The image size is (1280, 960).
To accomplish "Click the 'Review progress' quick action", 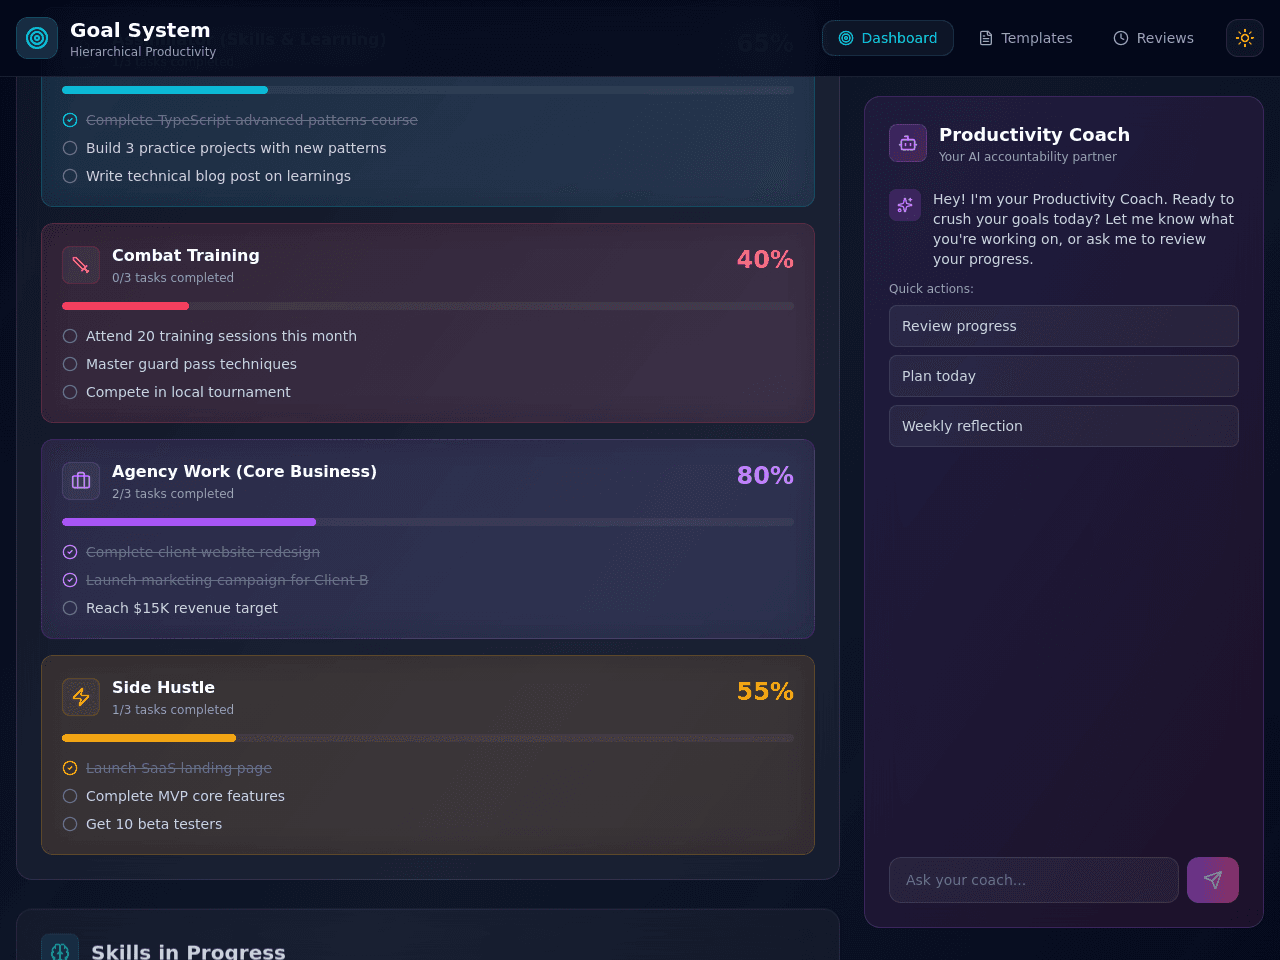I will [1064, 326].
